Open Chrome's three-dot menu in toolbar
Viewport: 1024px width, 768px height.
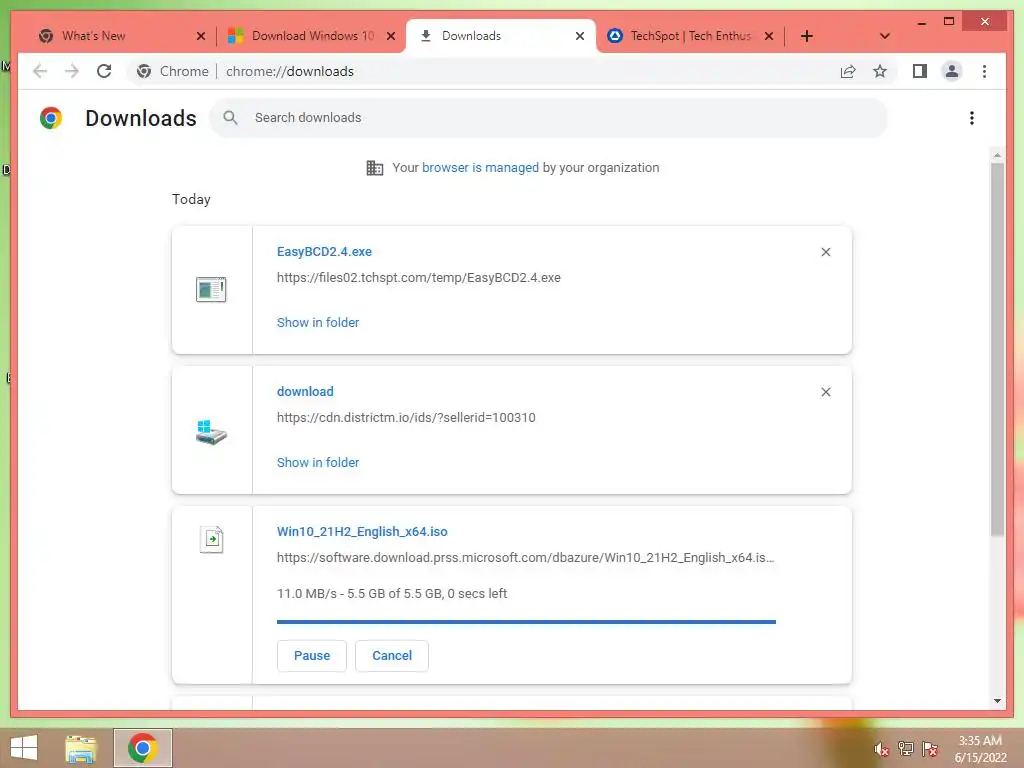(x=984, y=71)
